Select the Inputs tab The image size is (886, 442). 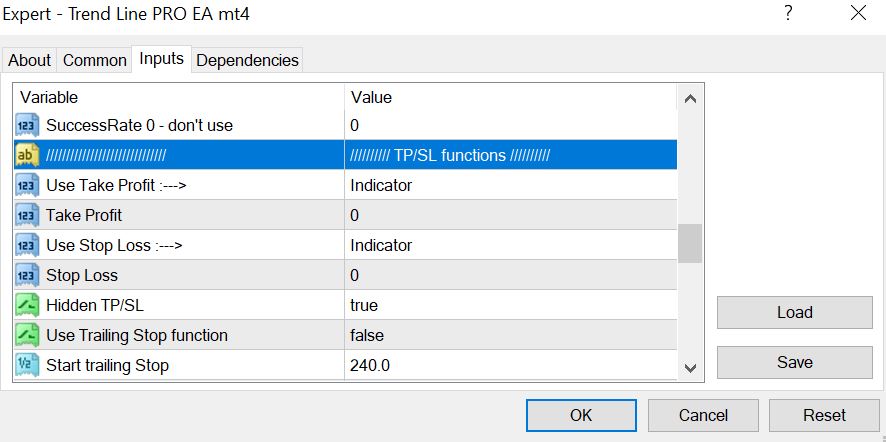click(x=162, y=59)
